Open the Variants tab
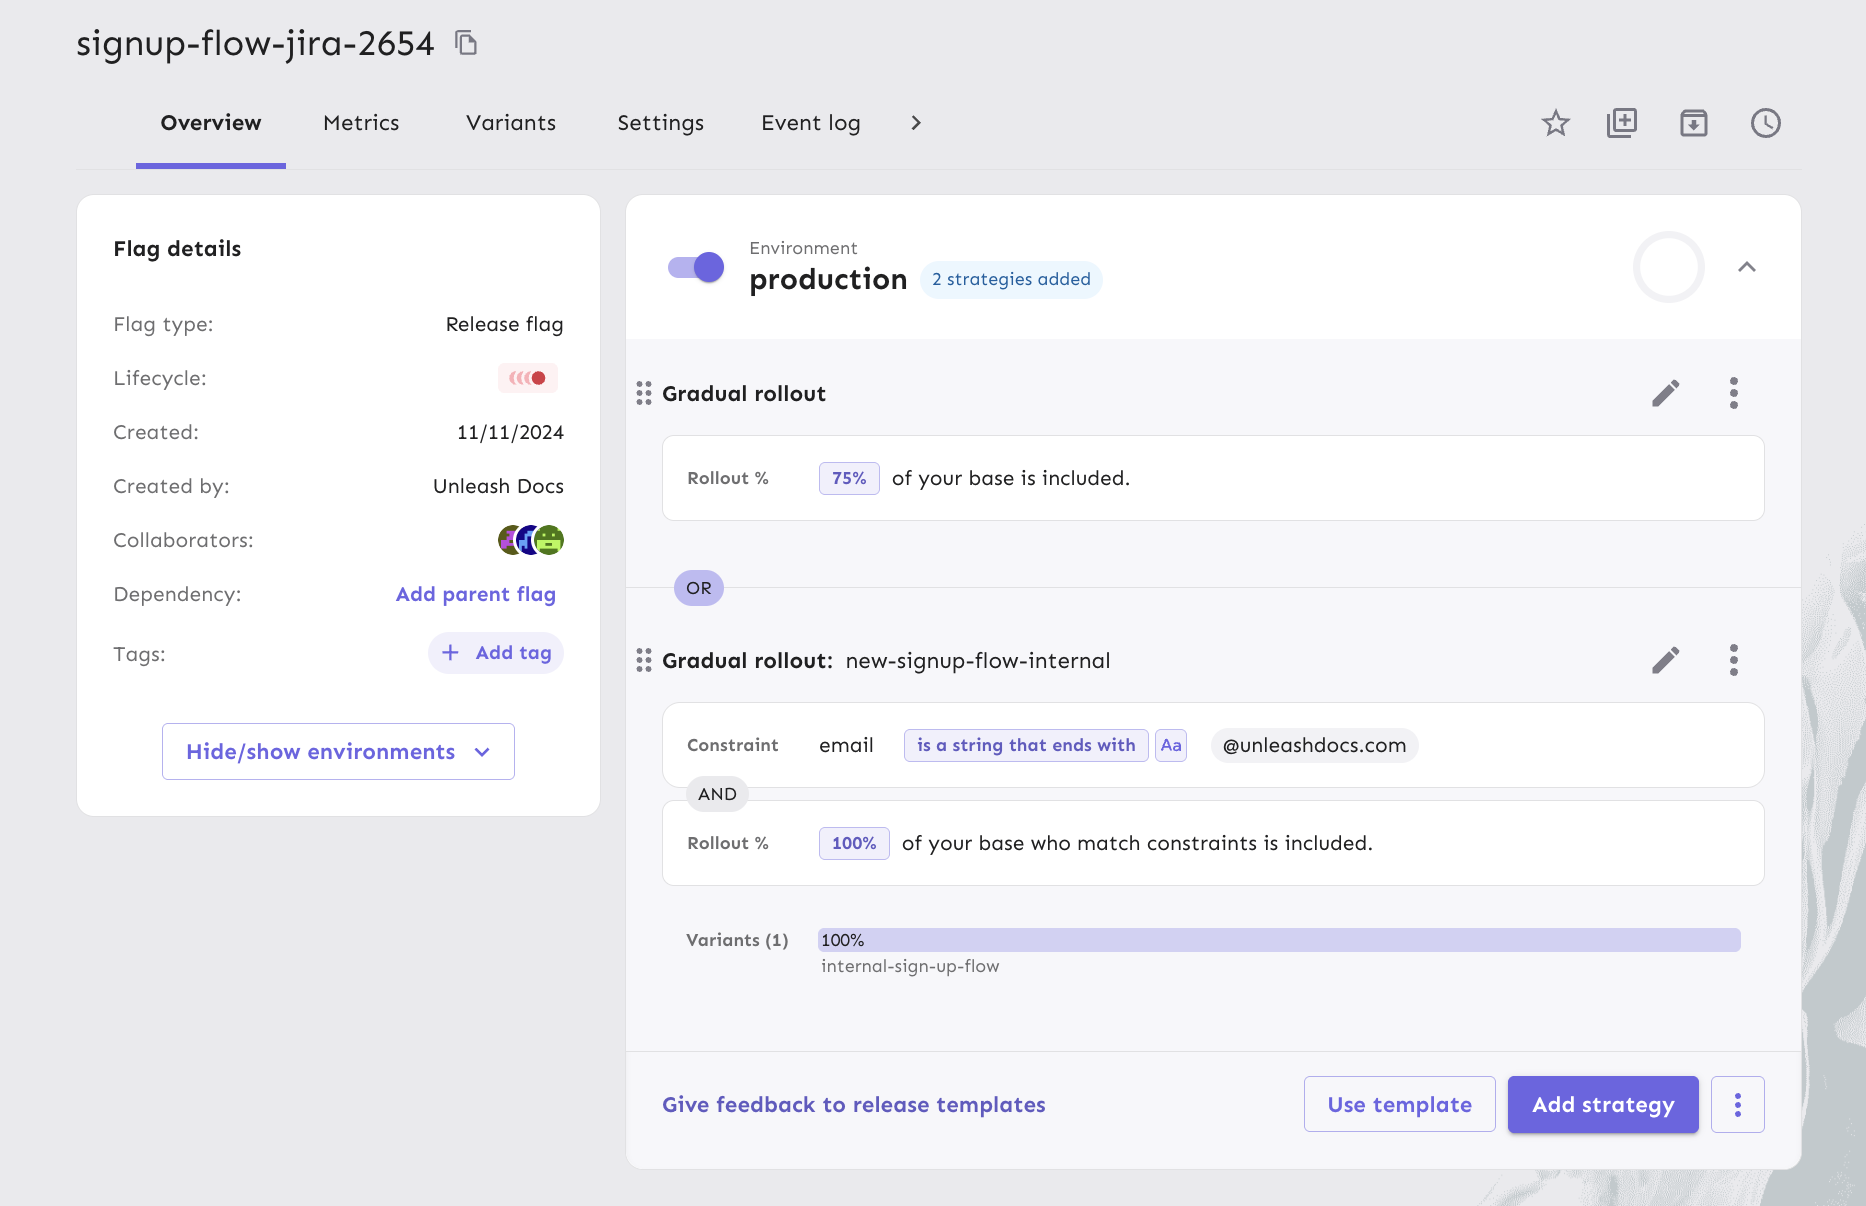 coord(510,123)
